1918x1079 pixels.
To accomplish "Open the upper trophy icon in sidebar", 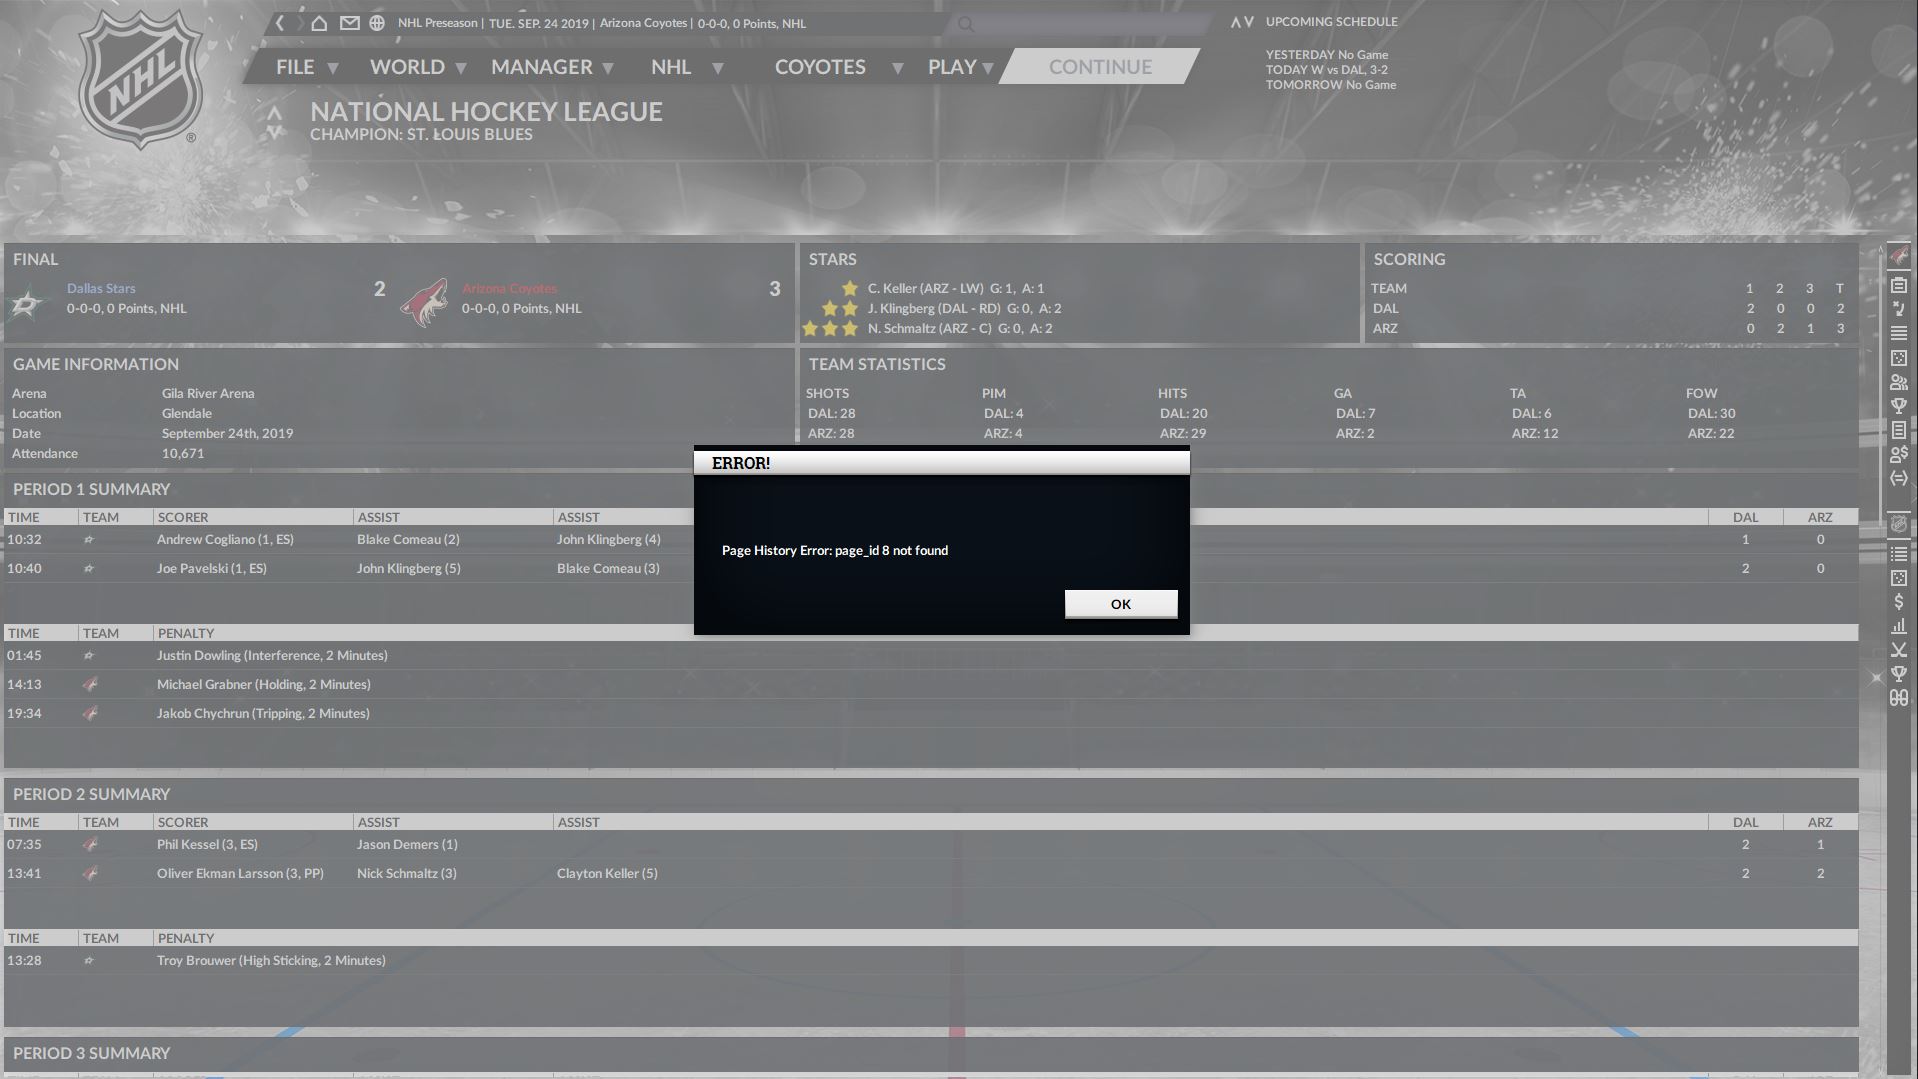I will point(1898,406).
